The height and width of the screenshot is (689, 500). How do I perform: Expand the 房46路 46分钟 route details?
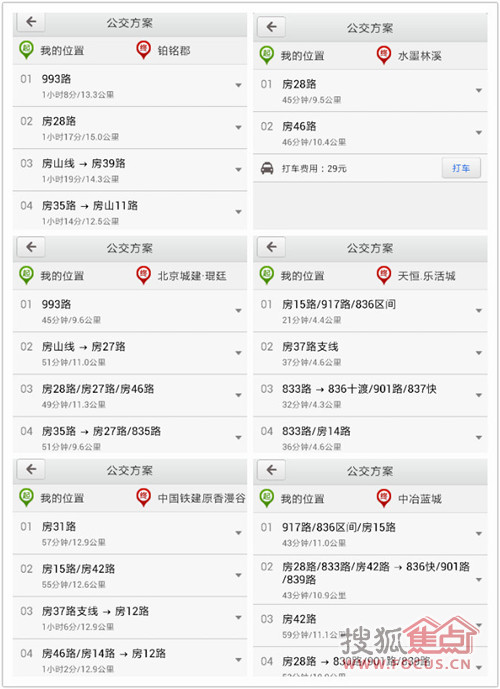point(479,132)
